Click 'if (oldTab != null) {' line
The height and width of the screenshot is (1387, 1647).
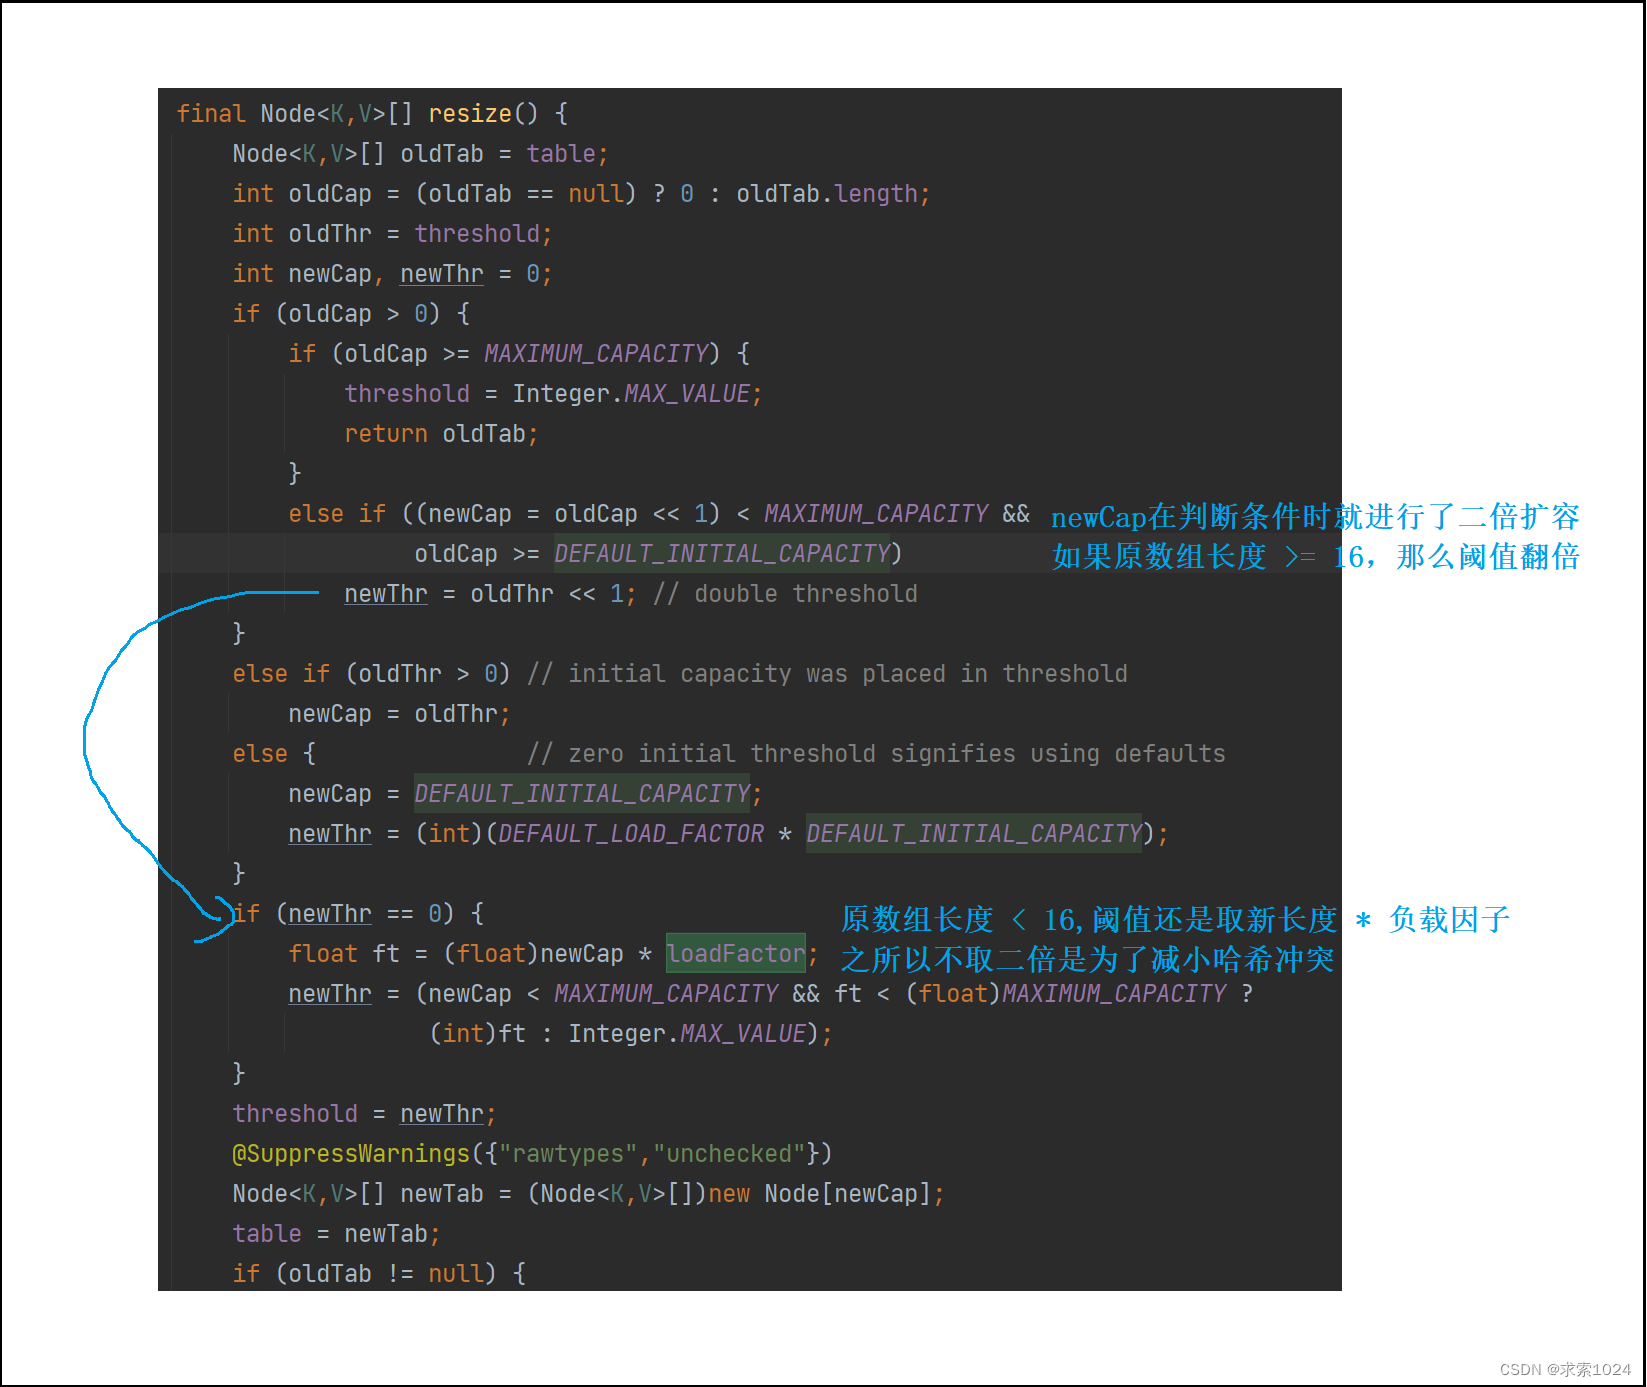[x=379, y=1274]
